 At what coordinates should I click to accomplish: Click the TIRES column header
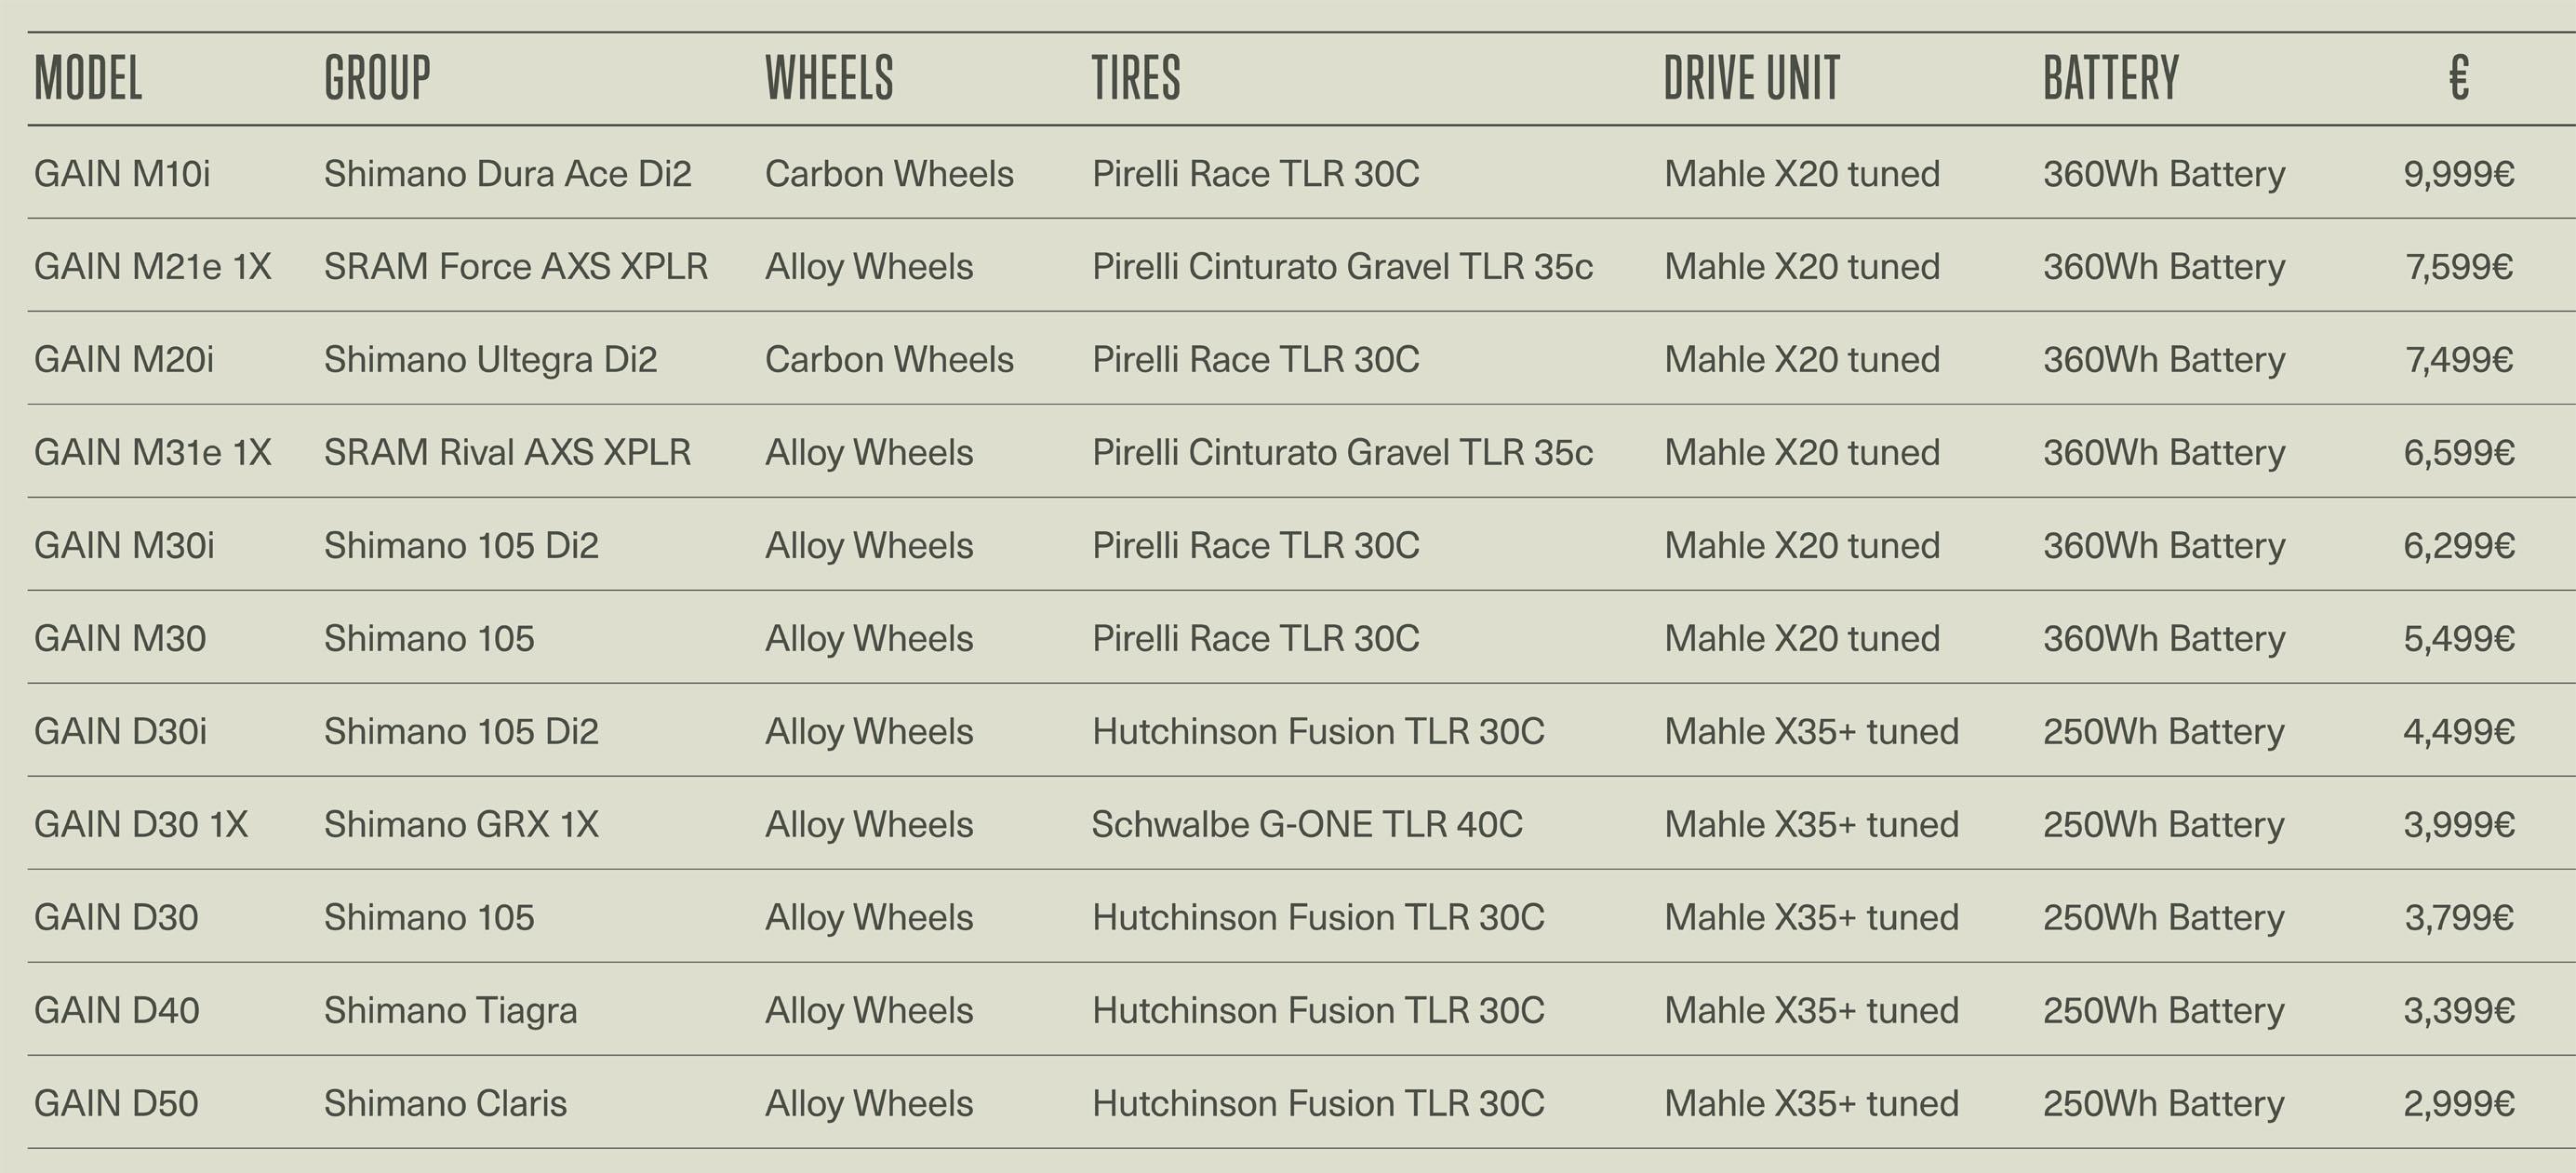pos(1136,78)
